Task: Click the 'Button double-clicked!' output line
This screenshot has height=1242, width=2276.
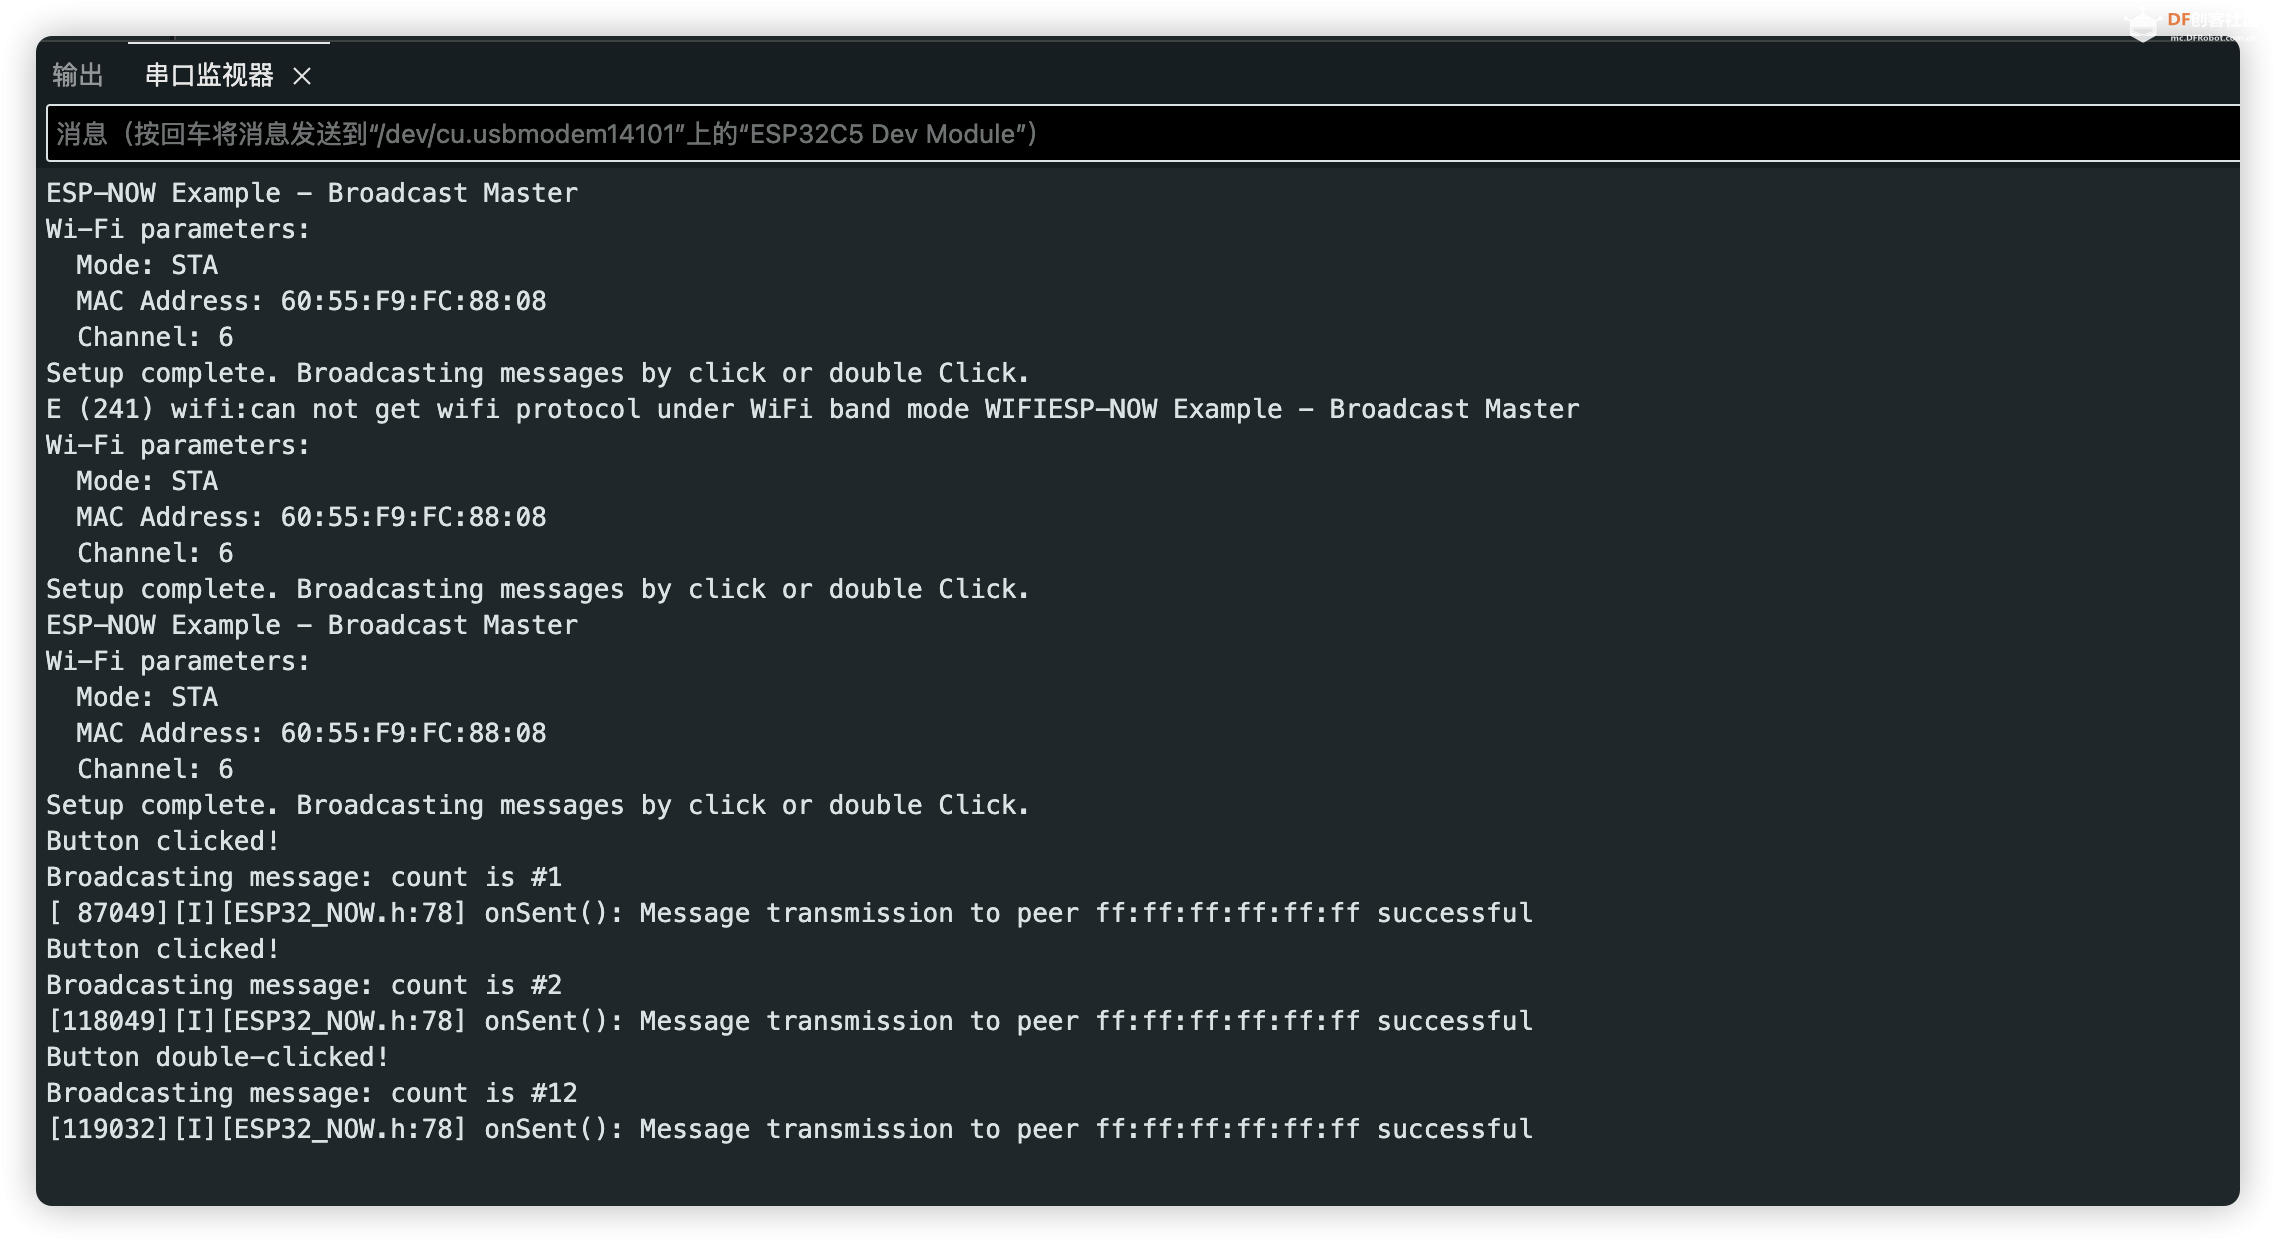Action: [217, 1057]
